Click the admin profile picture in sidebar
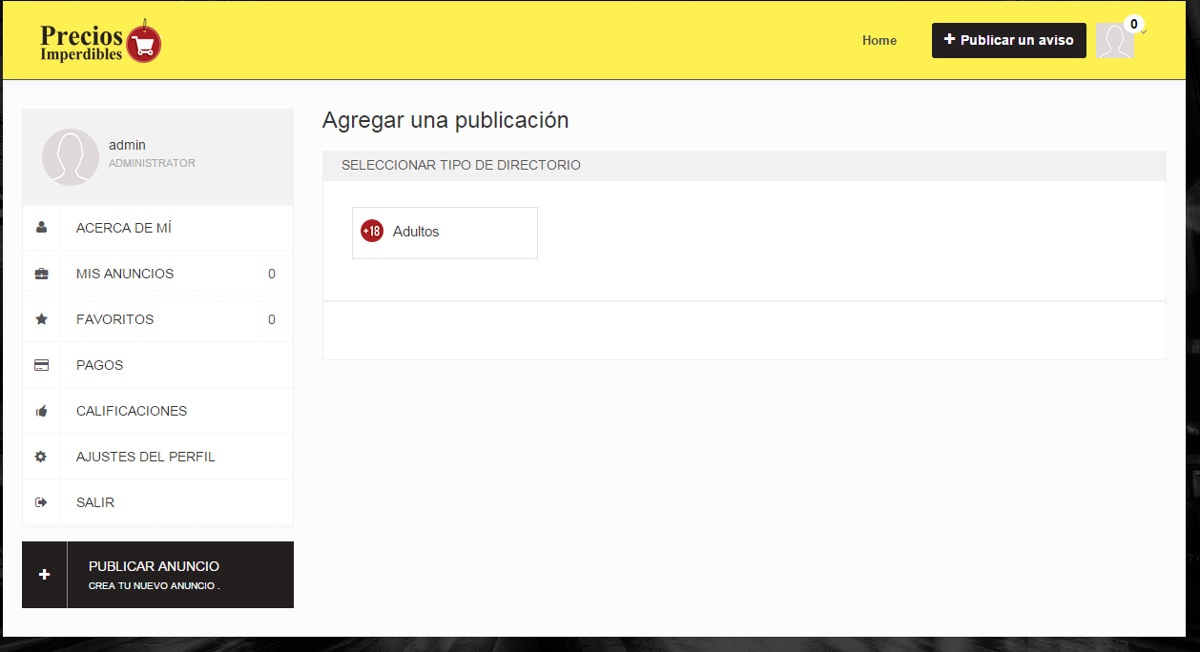1200x652 pixels. point(70,157)
